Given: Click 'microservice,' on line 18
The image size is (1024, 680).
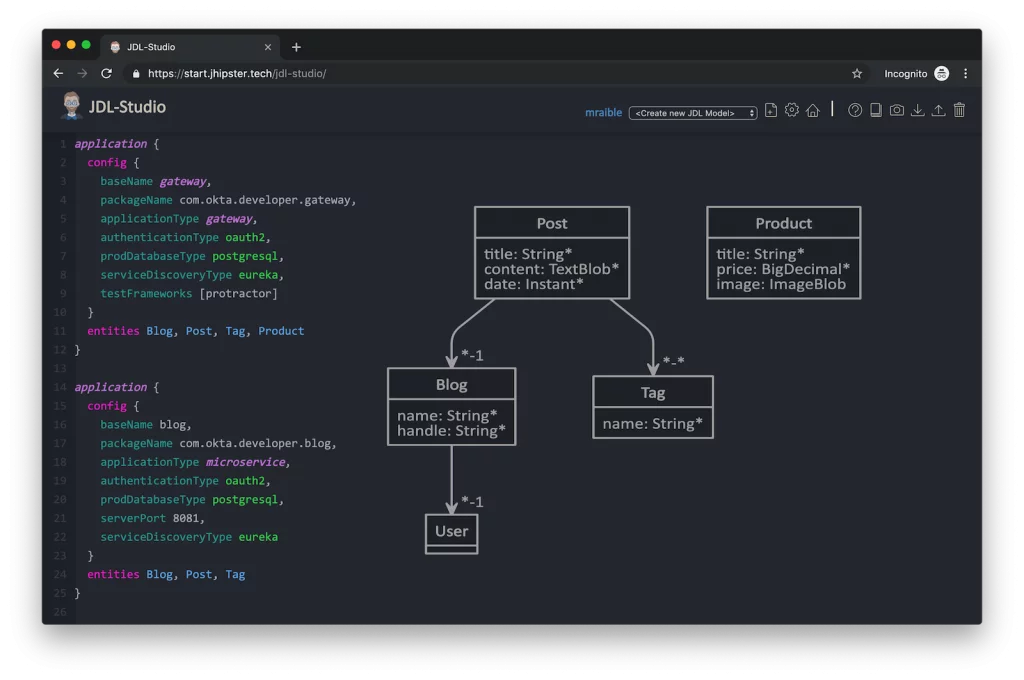Looking at the screenshot, I should 248,462.
